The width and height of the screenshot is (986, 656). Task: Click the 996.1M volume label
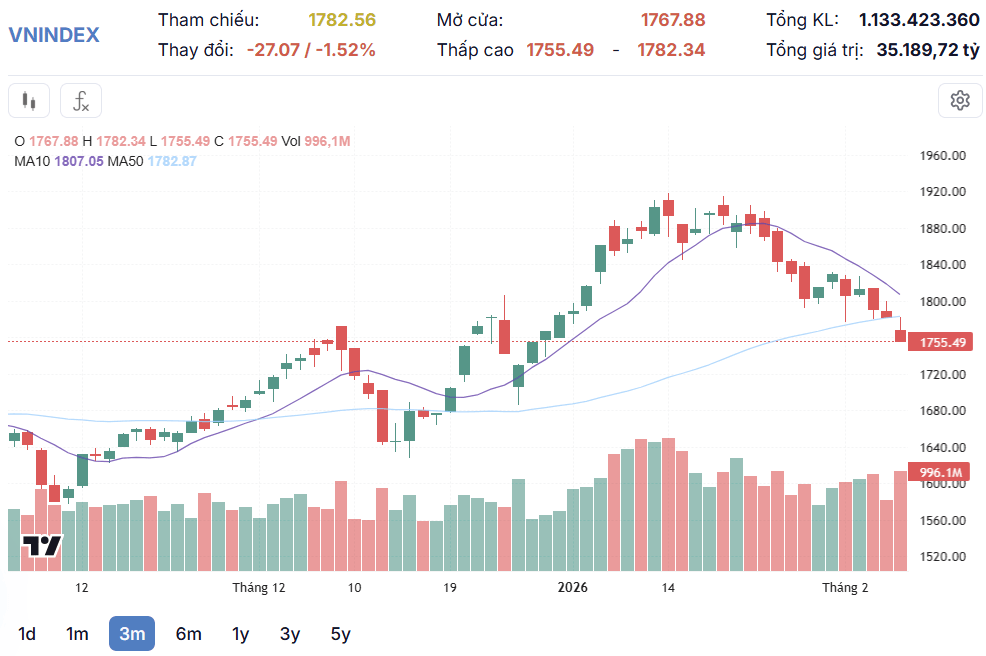click(x=939, y=472)
